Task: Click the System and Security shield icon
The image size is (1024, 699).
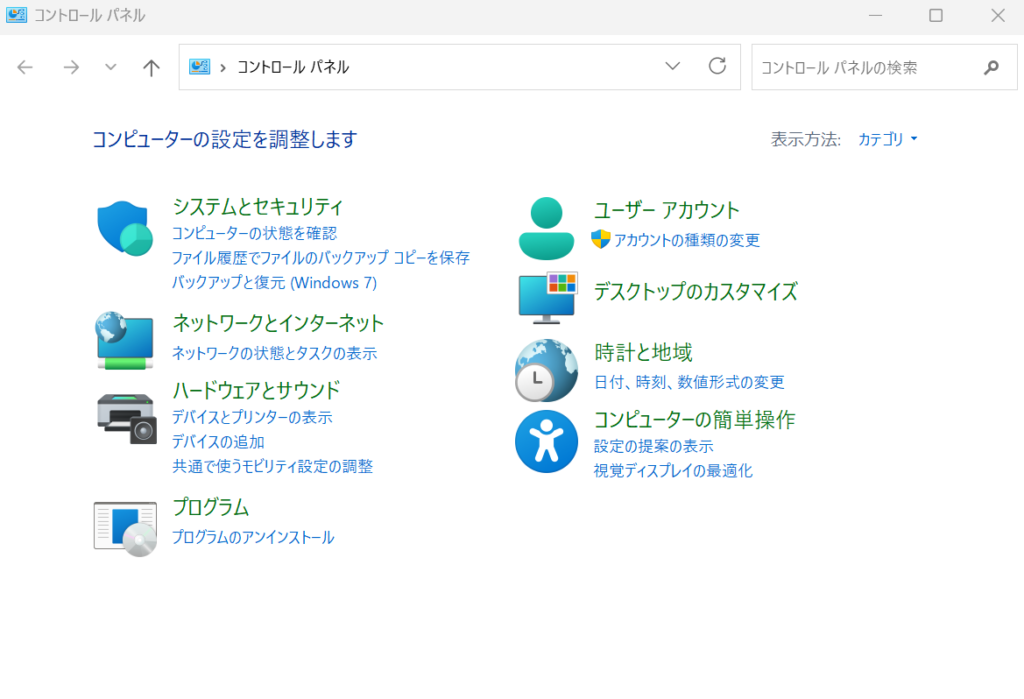Action: coord(125,229)
